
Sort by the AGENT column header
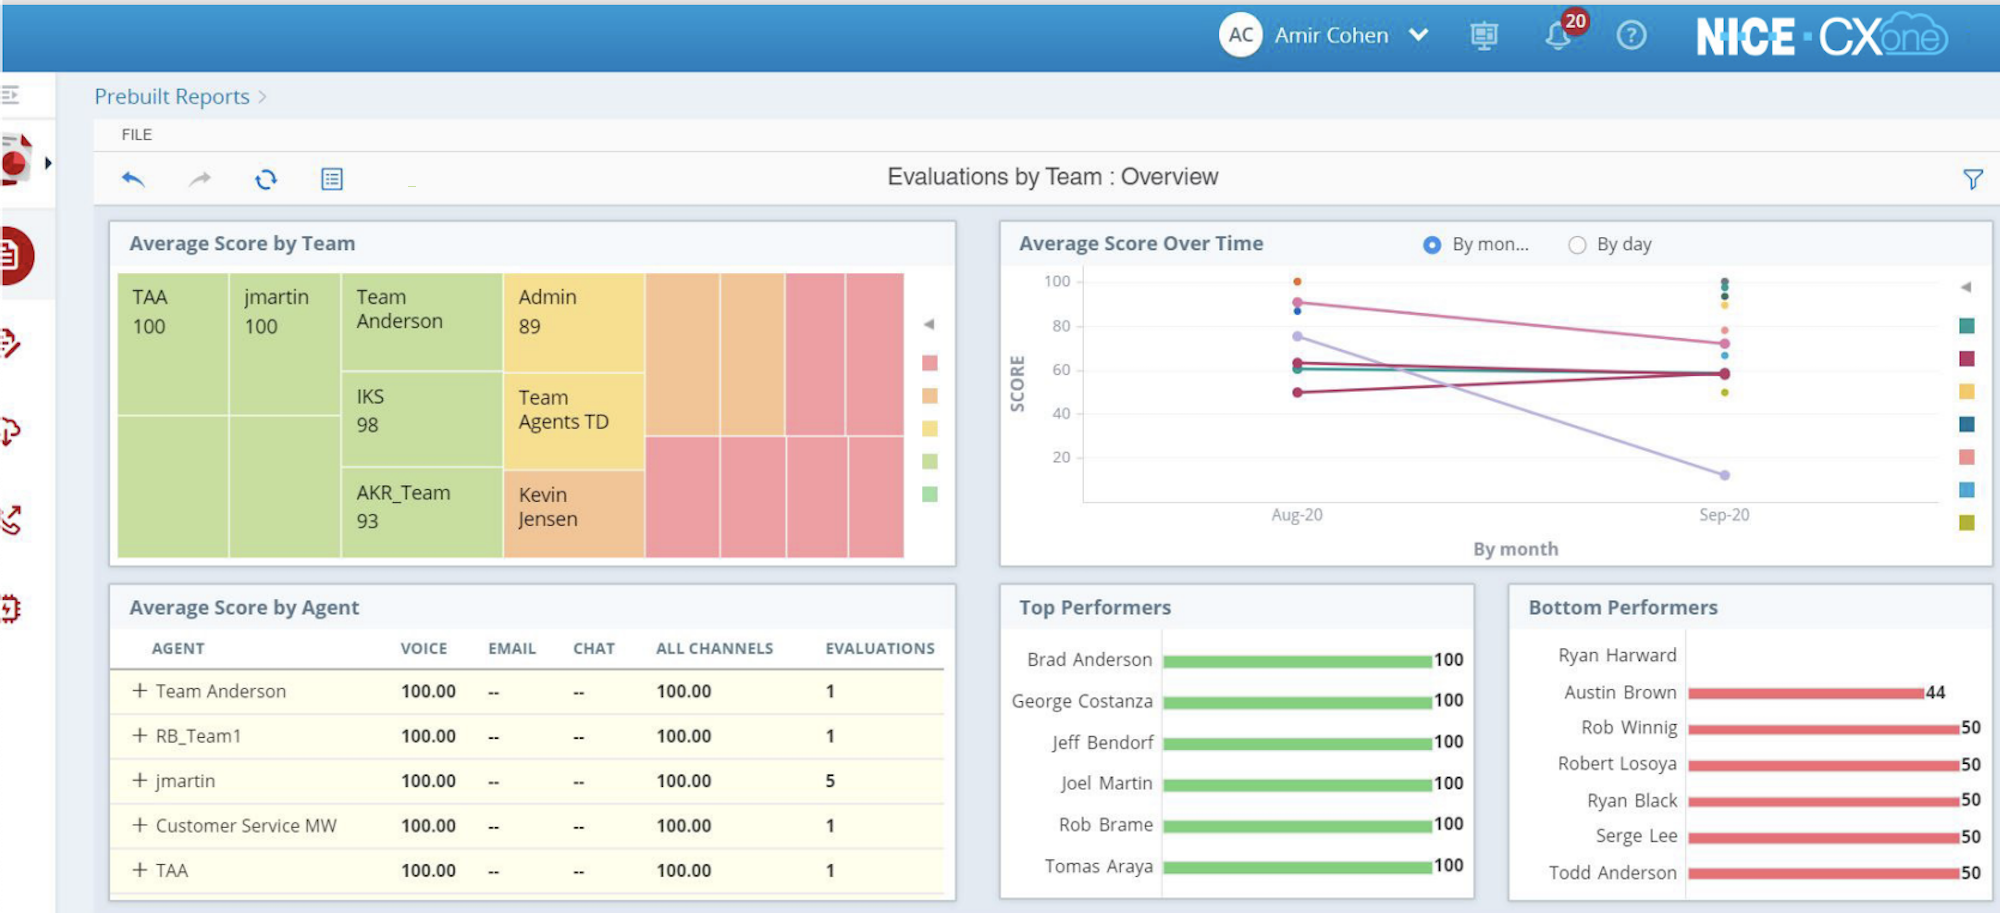pyautogui.click(x=178, y=648)
